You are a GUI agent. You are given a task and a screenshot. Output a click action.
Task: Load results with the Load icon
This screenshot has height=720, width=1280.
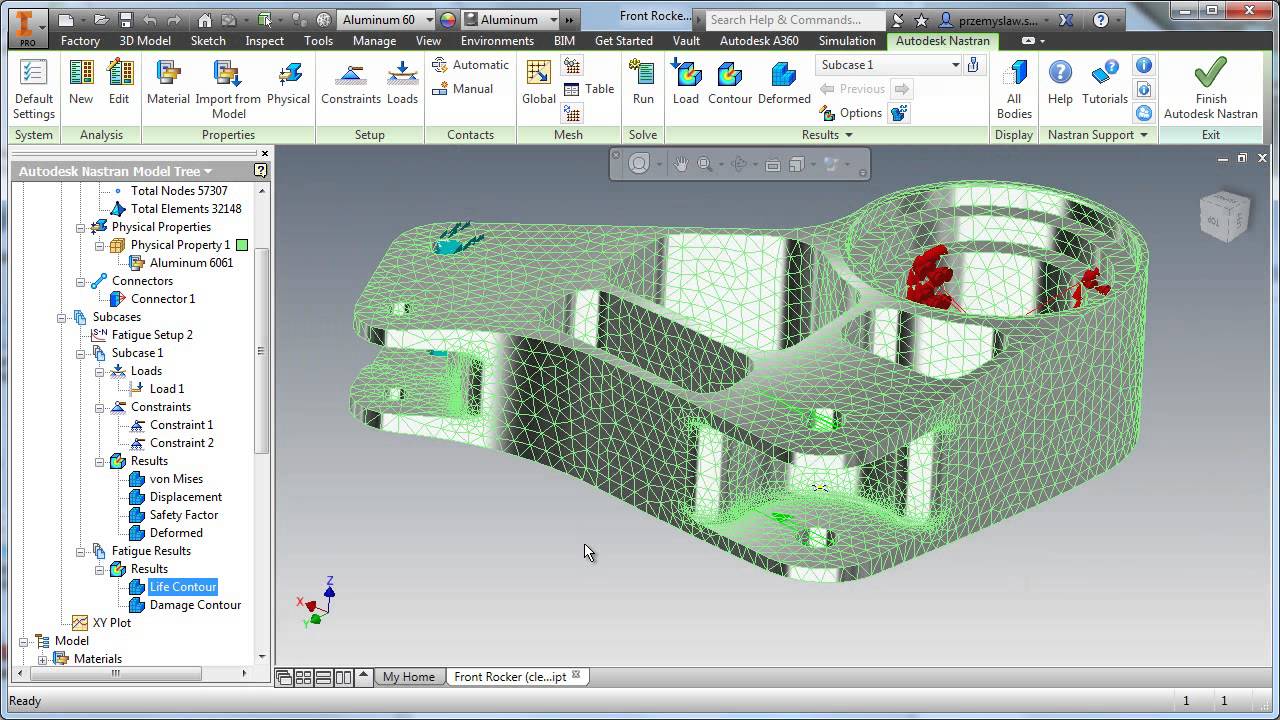[x=686, y=82]
